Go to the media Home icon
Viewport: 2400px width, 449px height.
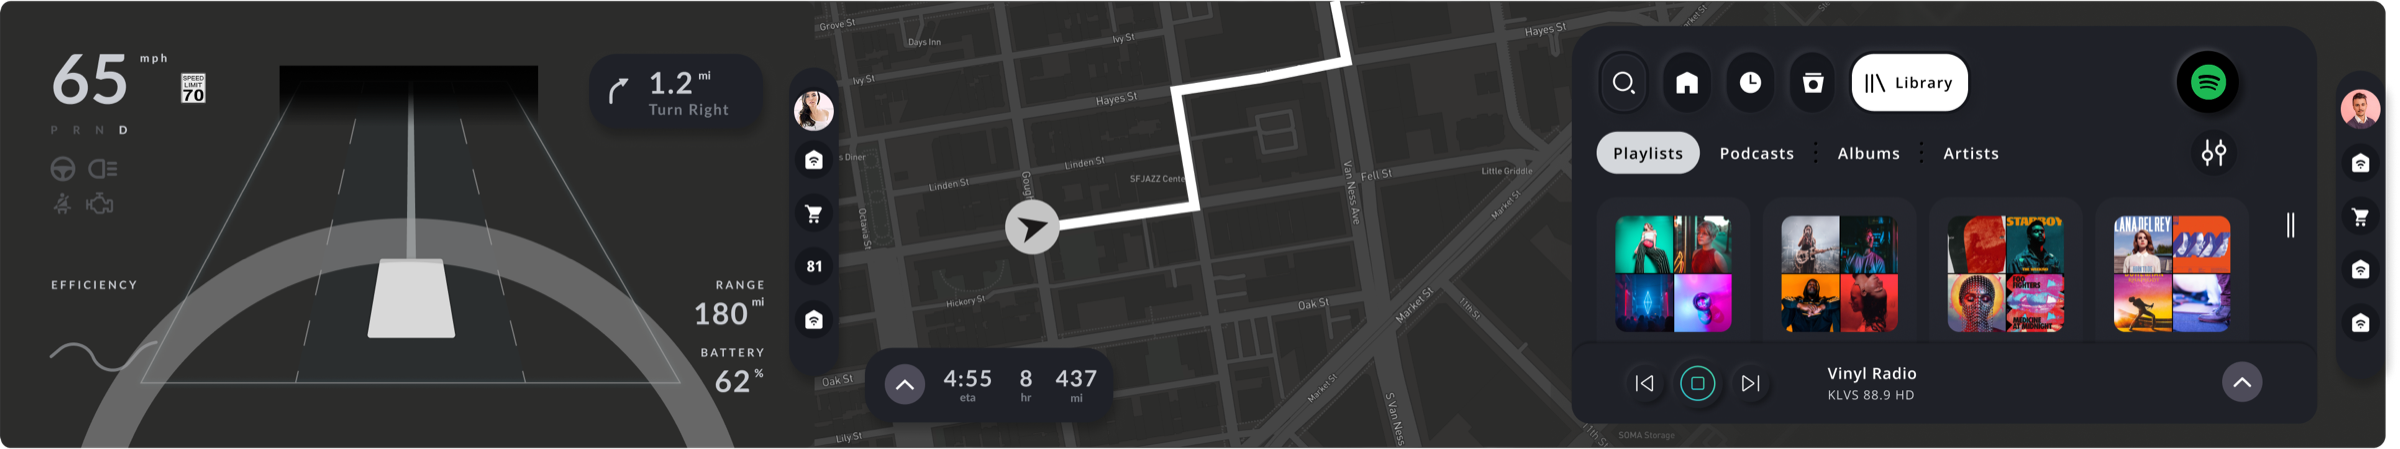coord(1687,83)
